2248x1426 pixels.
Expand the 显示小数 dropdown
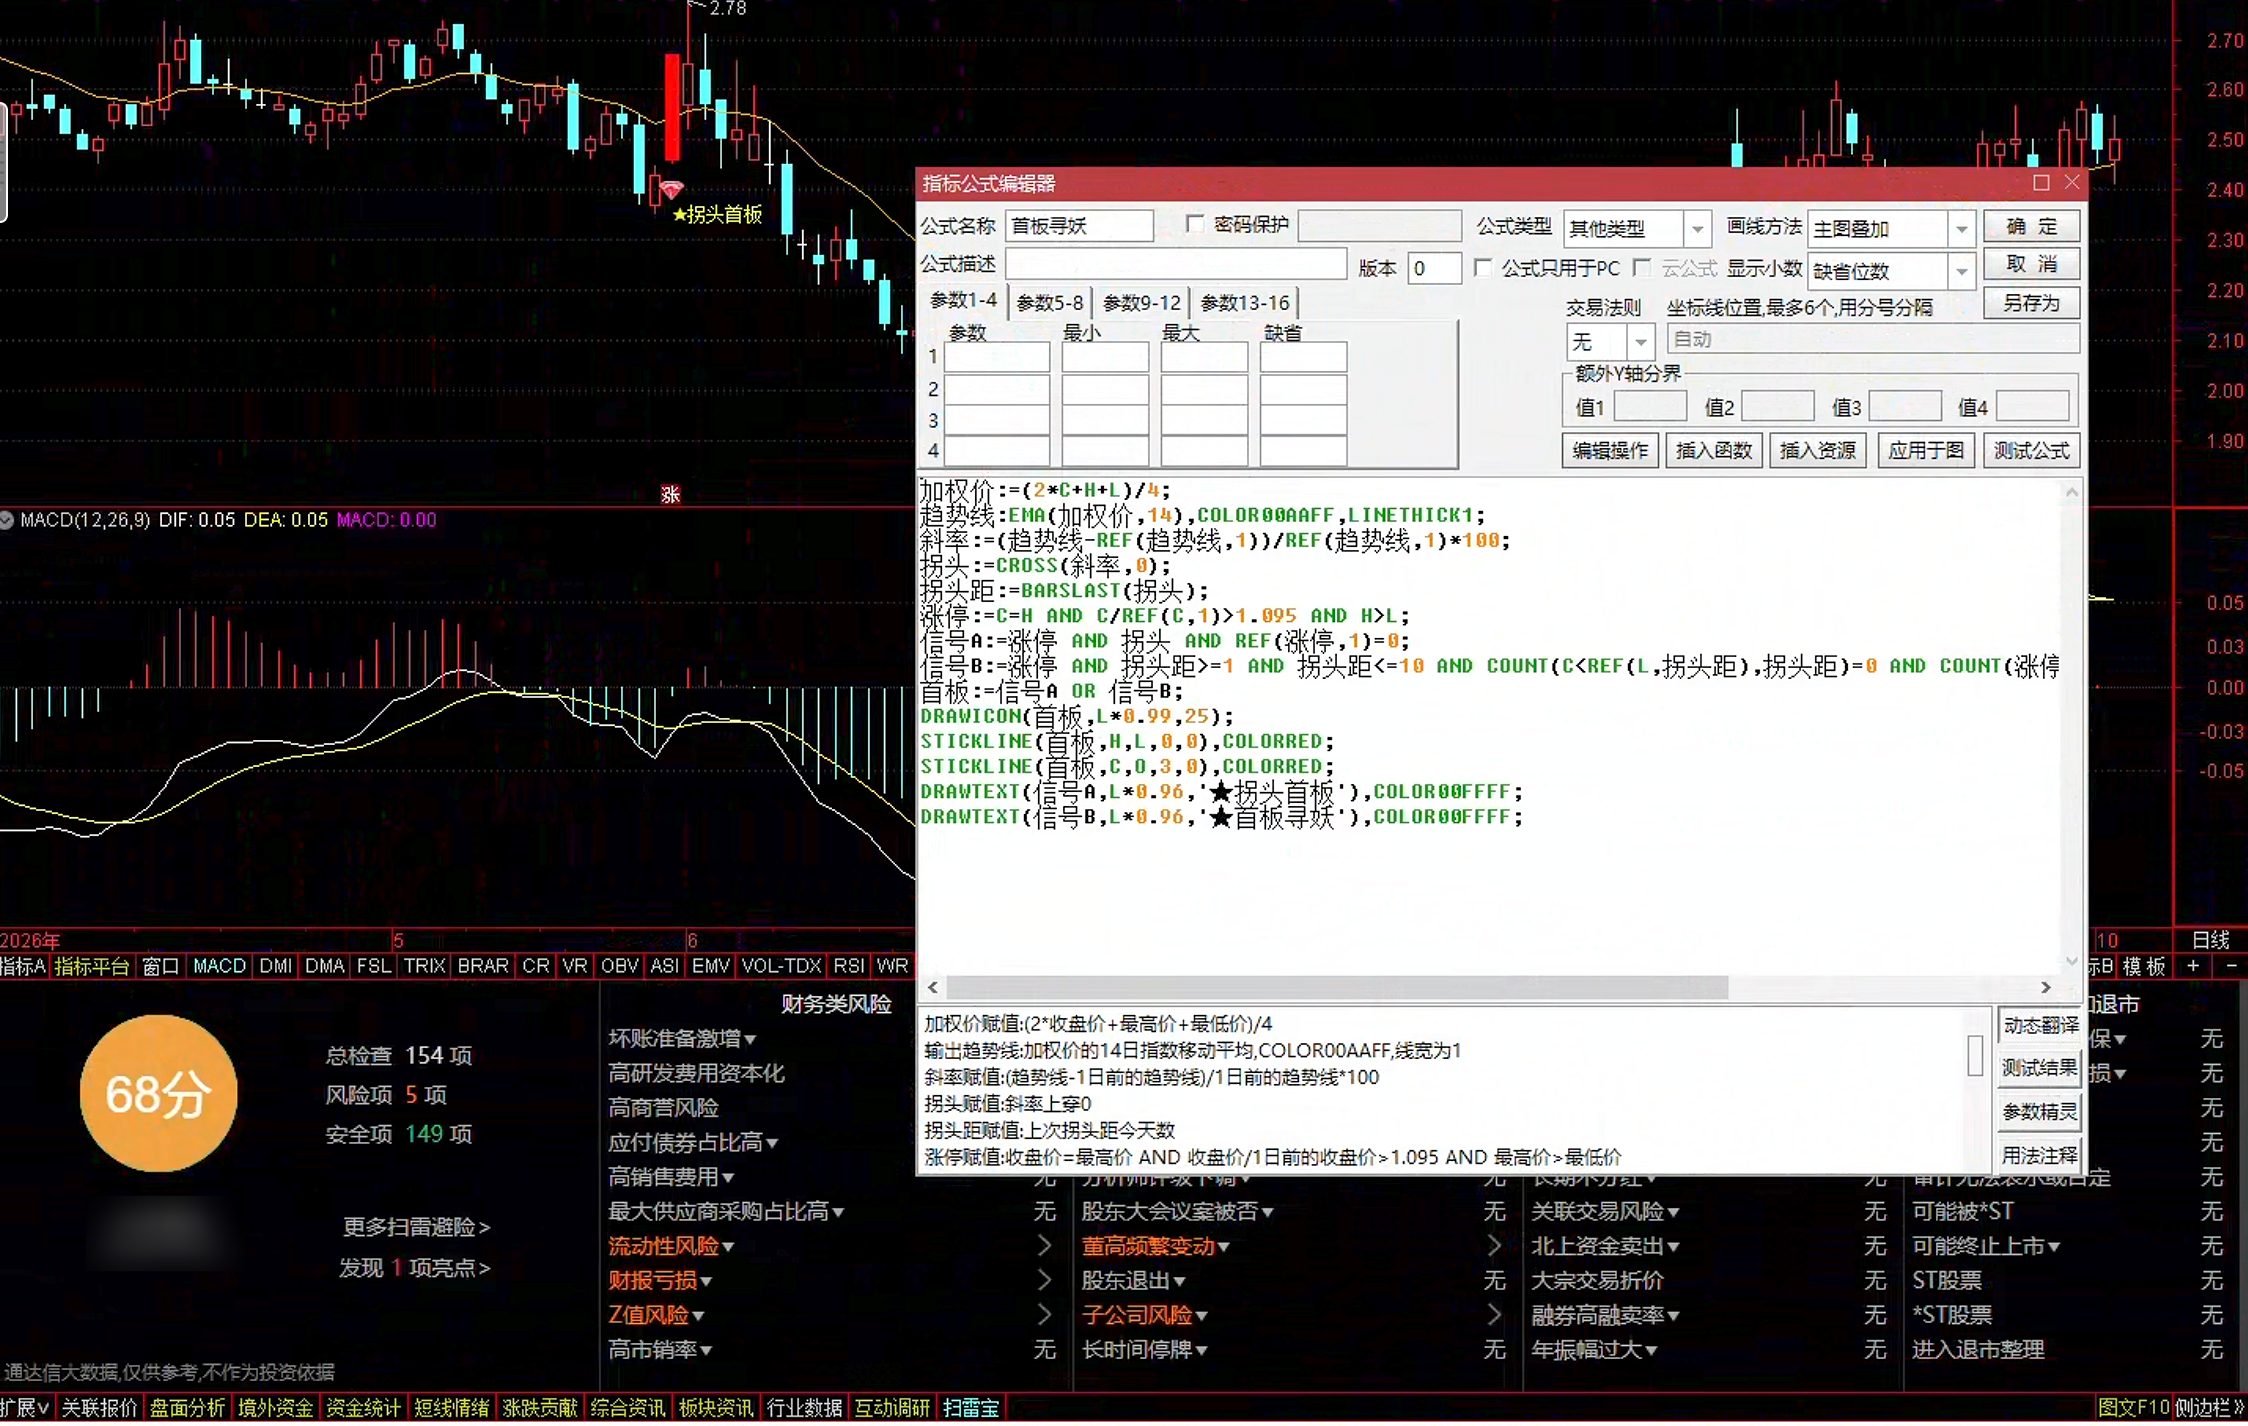point(1961,271)
